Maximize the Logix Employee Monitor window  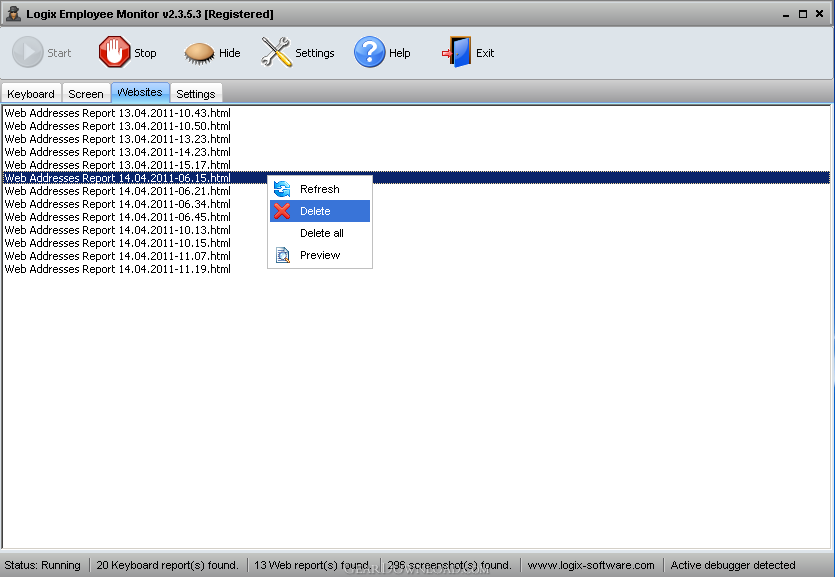tap(803, 14)
